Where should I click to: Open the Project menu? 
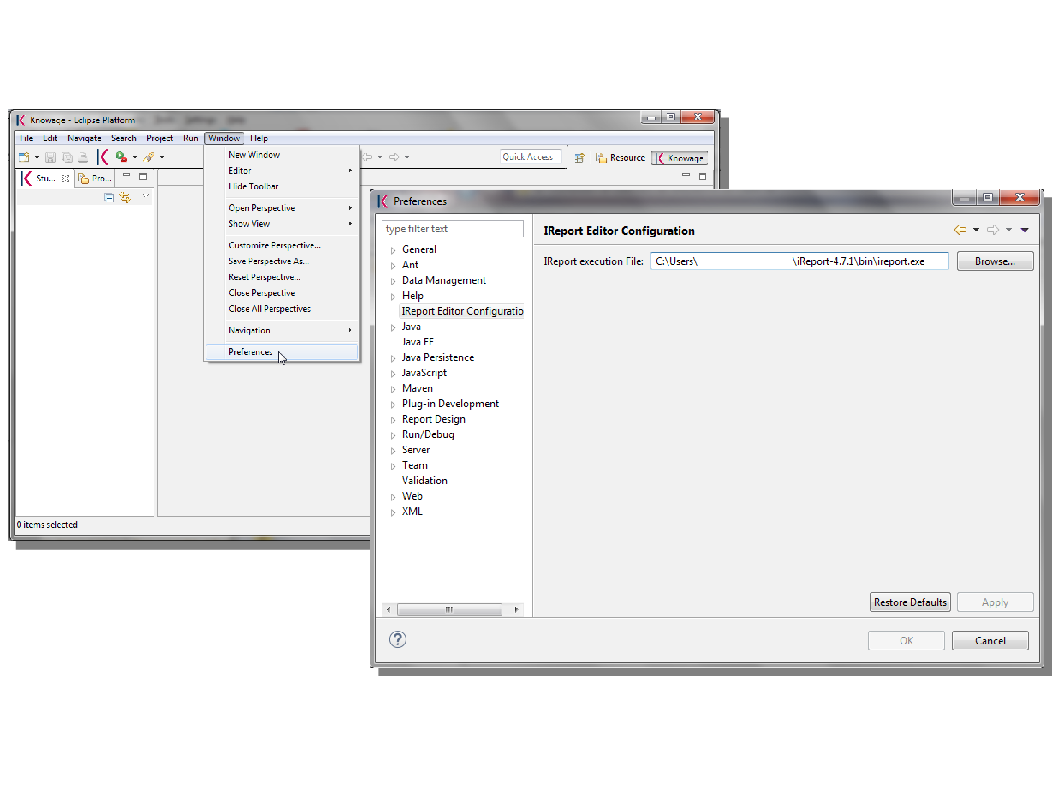point(159,138)
